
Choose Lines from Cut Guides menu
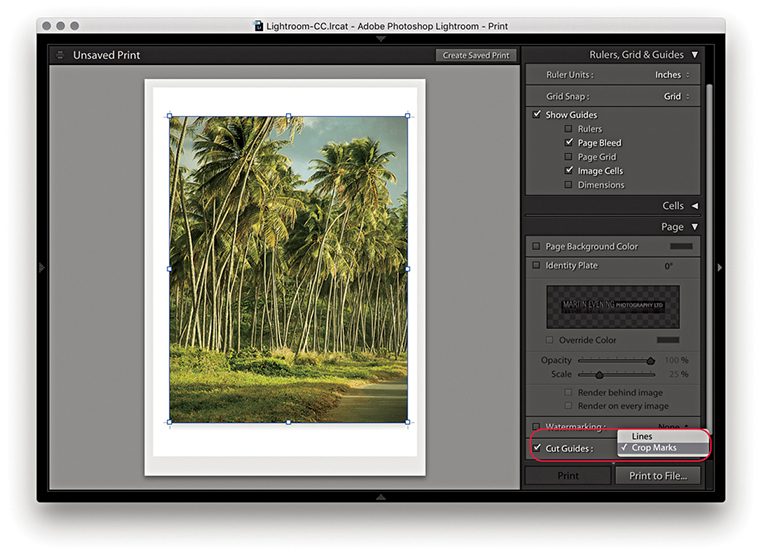point(642,436)
